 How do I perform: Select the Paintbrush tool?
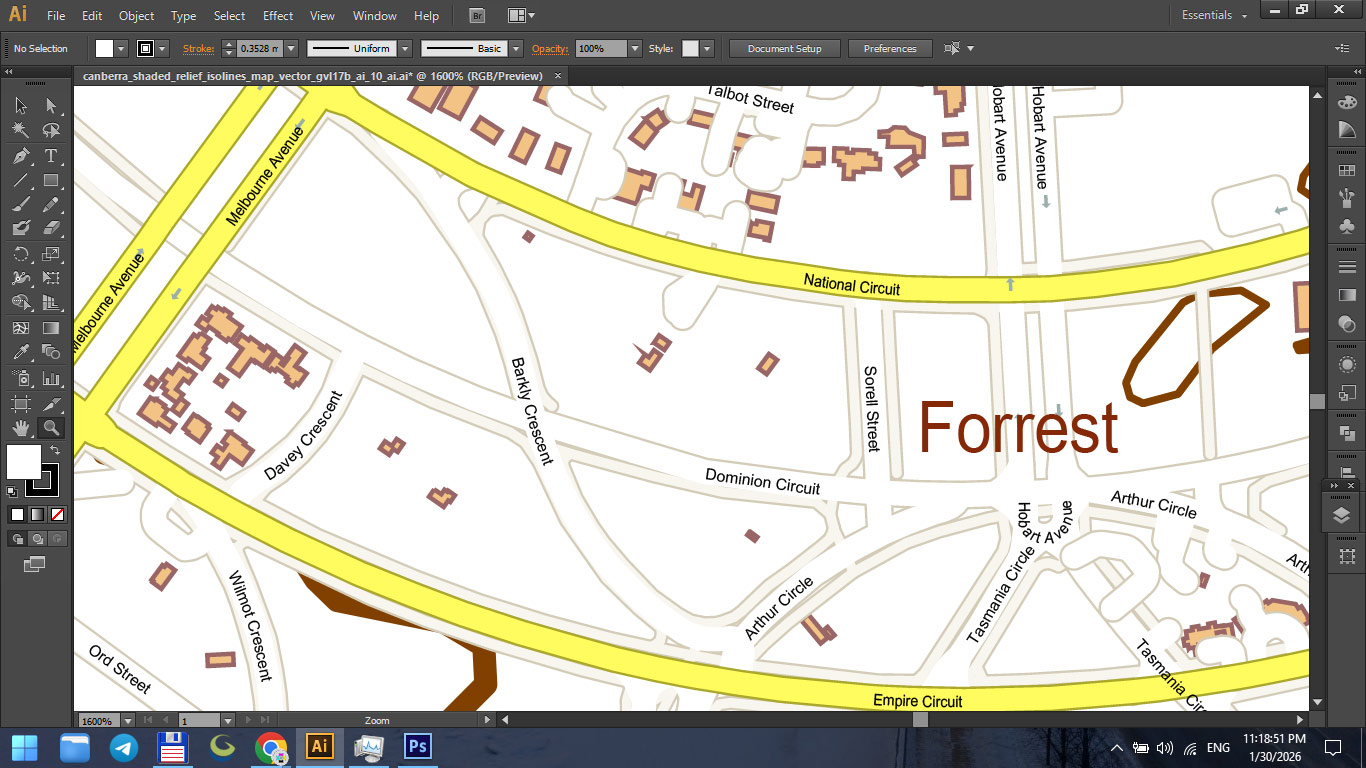pos(21,205)
